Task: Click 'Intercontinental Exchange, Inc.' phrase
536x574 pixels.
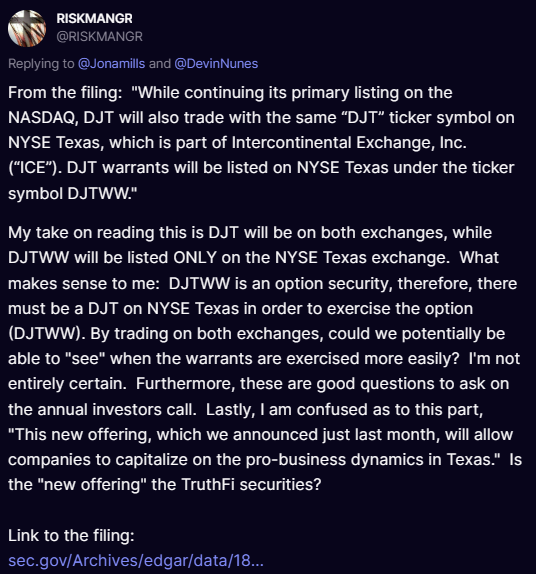Action: click(349, 143)
